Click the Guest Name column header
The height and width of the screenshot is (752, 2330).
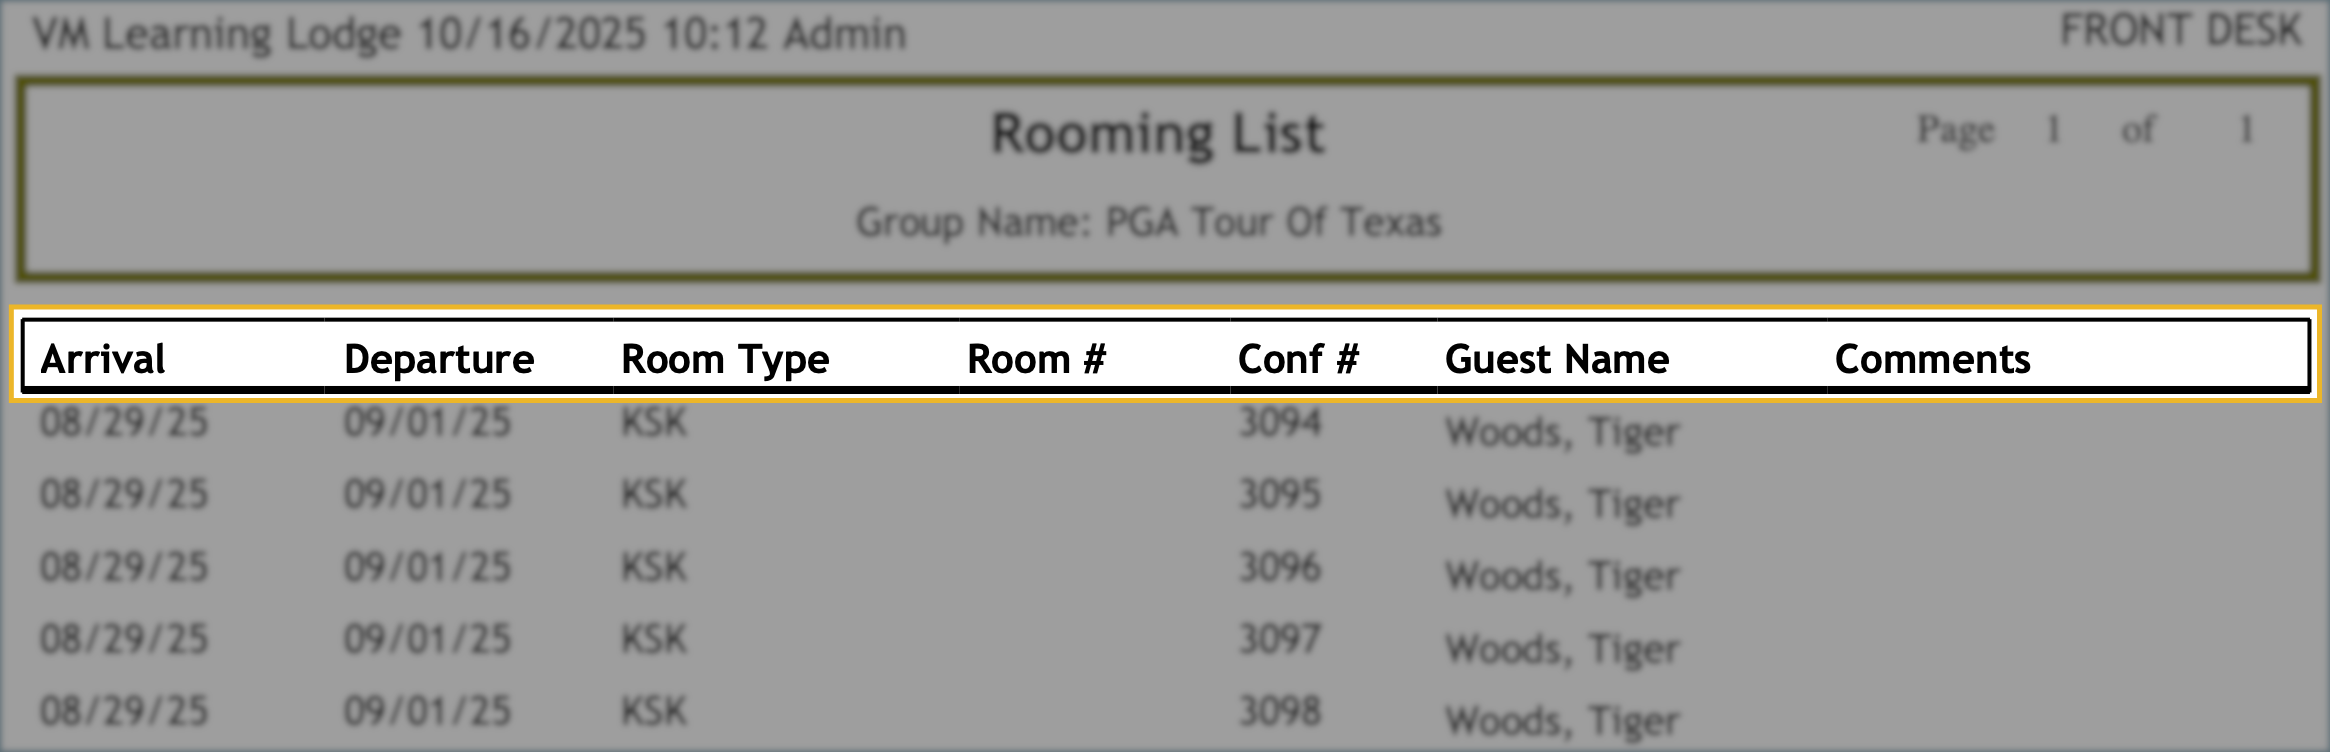click(x=1557, y=359)
